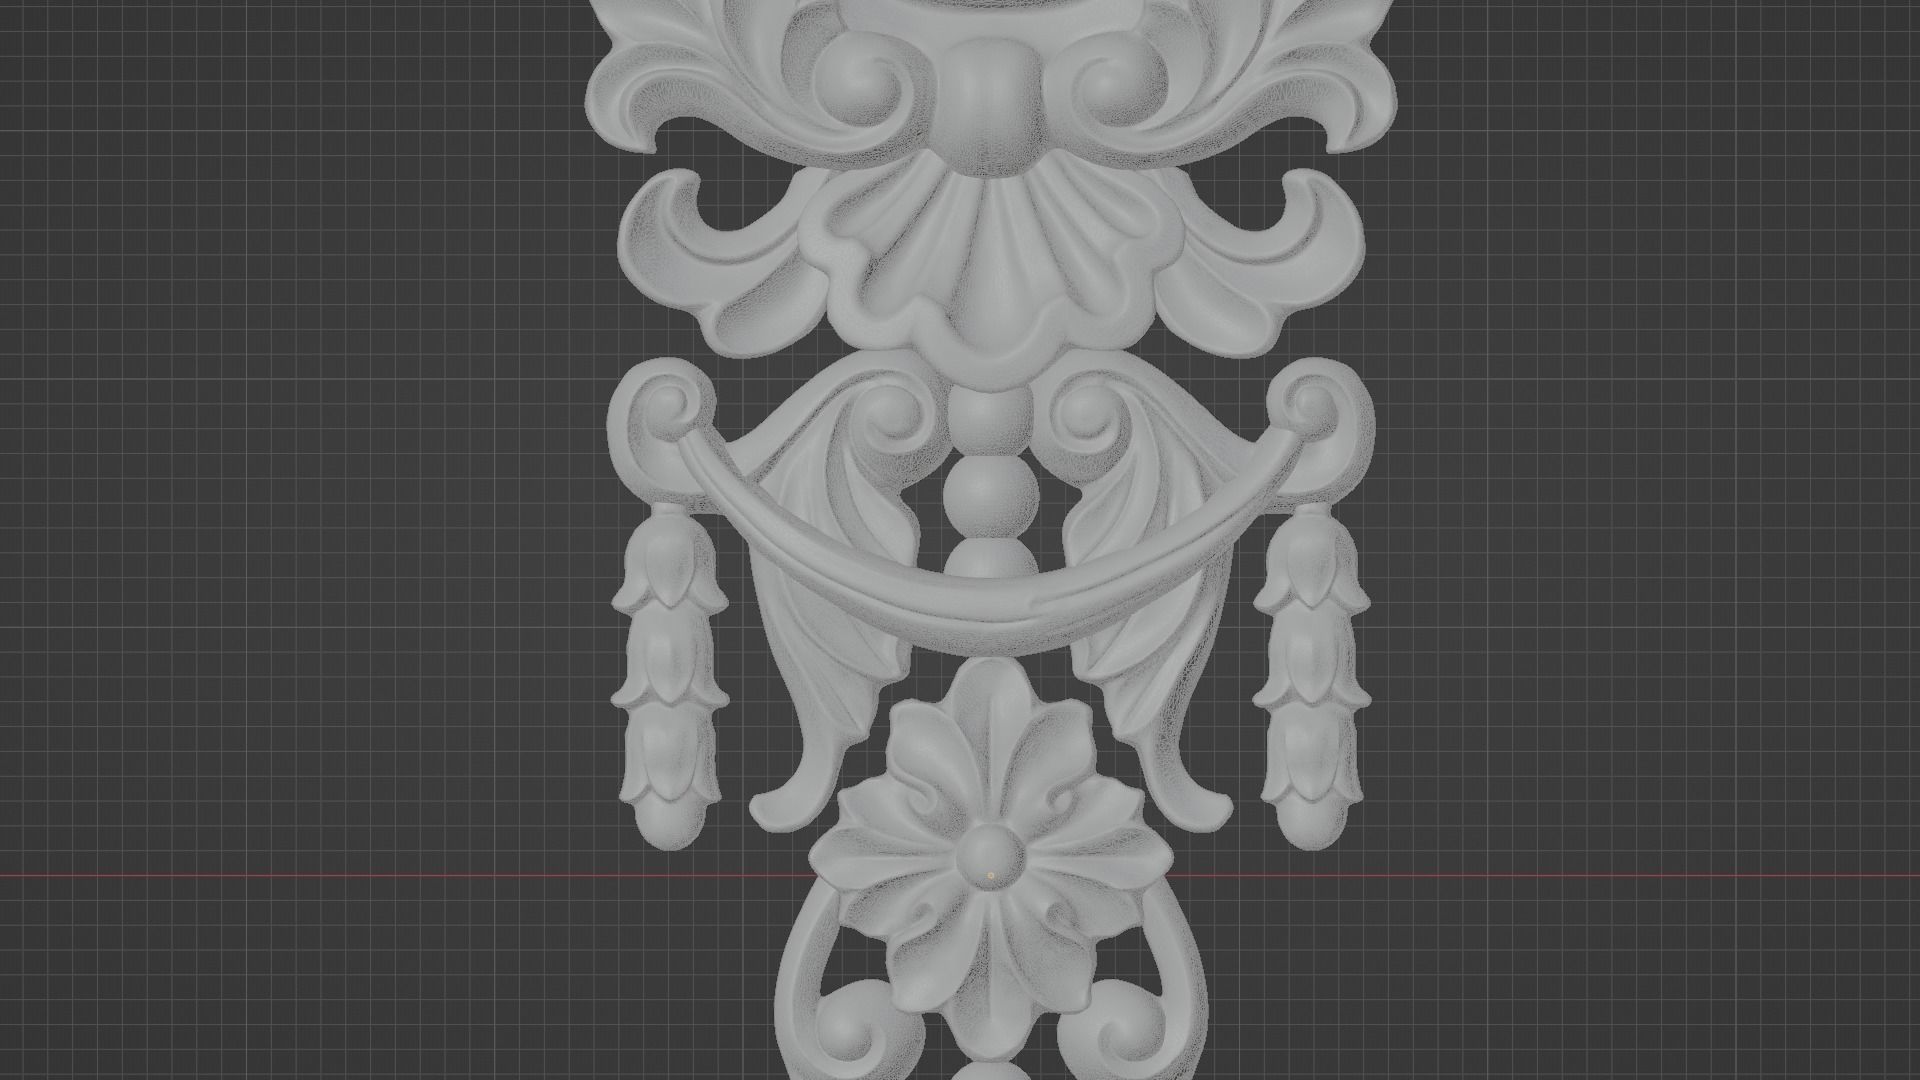The image size is (1920, 1080).
Task: Click the orange object origin dot
Action: click(x=991, y=876)
